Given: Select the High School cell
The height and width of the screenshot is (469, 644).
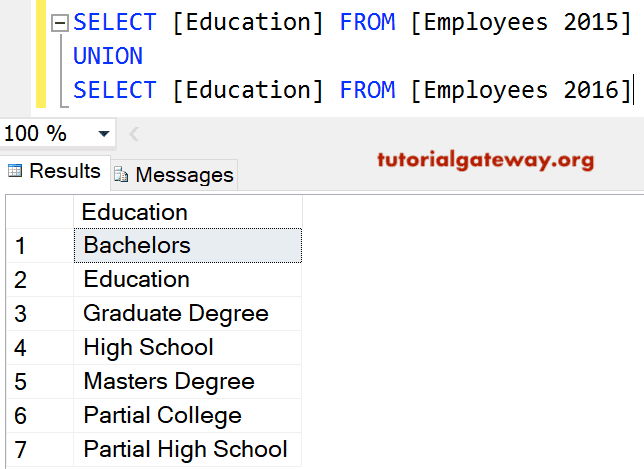Looking at the screenshot, I should [188, 348].
